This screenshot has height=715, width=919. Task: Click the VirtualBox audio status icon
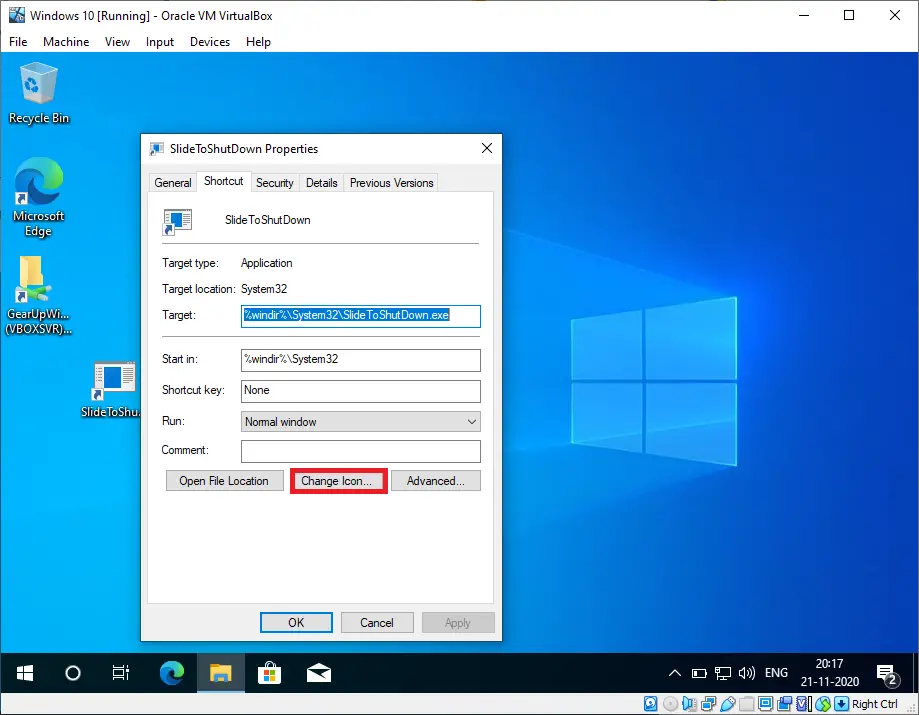[689, 703]
